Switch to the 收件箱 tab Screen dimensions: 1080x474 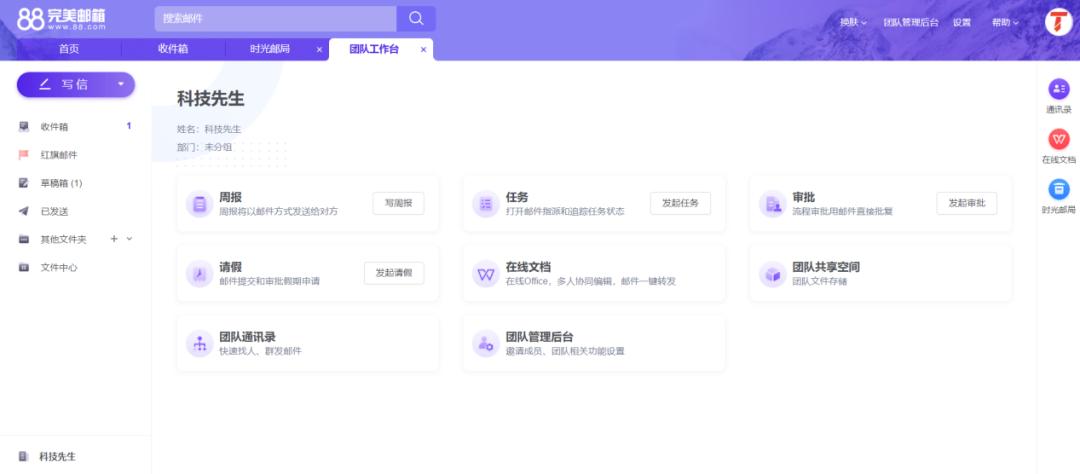click(x=173, y=49)
